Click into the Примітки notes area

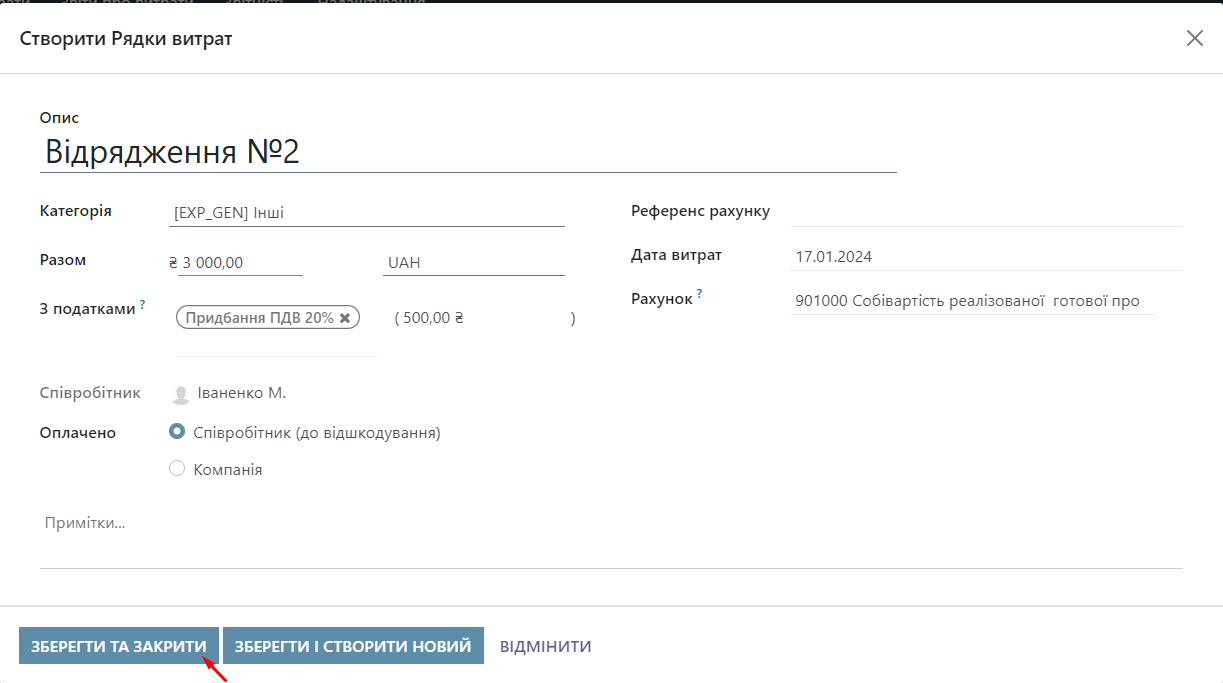(x=610, y=535)
